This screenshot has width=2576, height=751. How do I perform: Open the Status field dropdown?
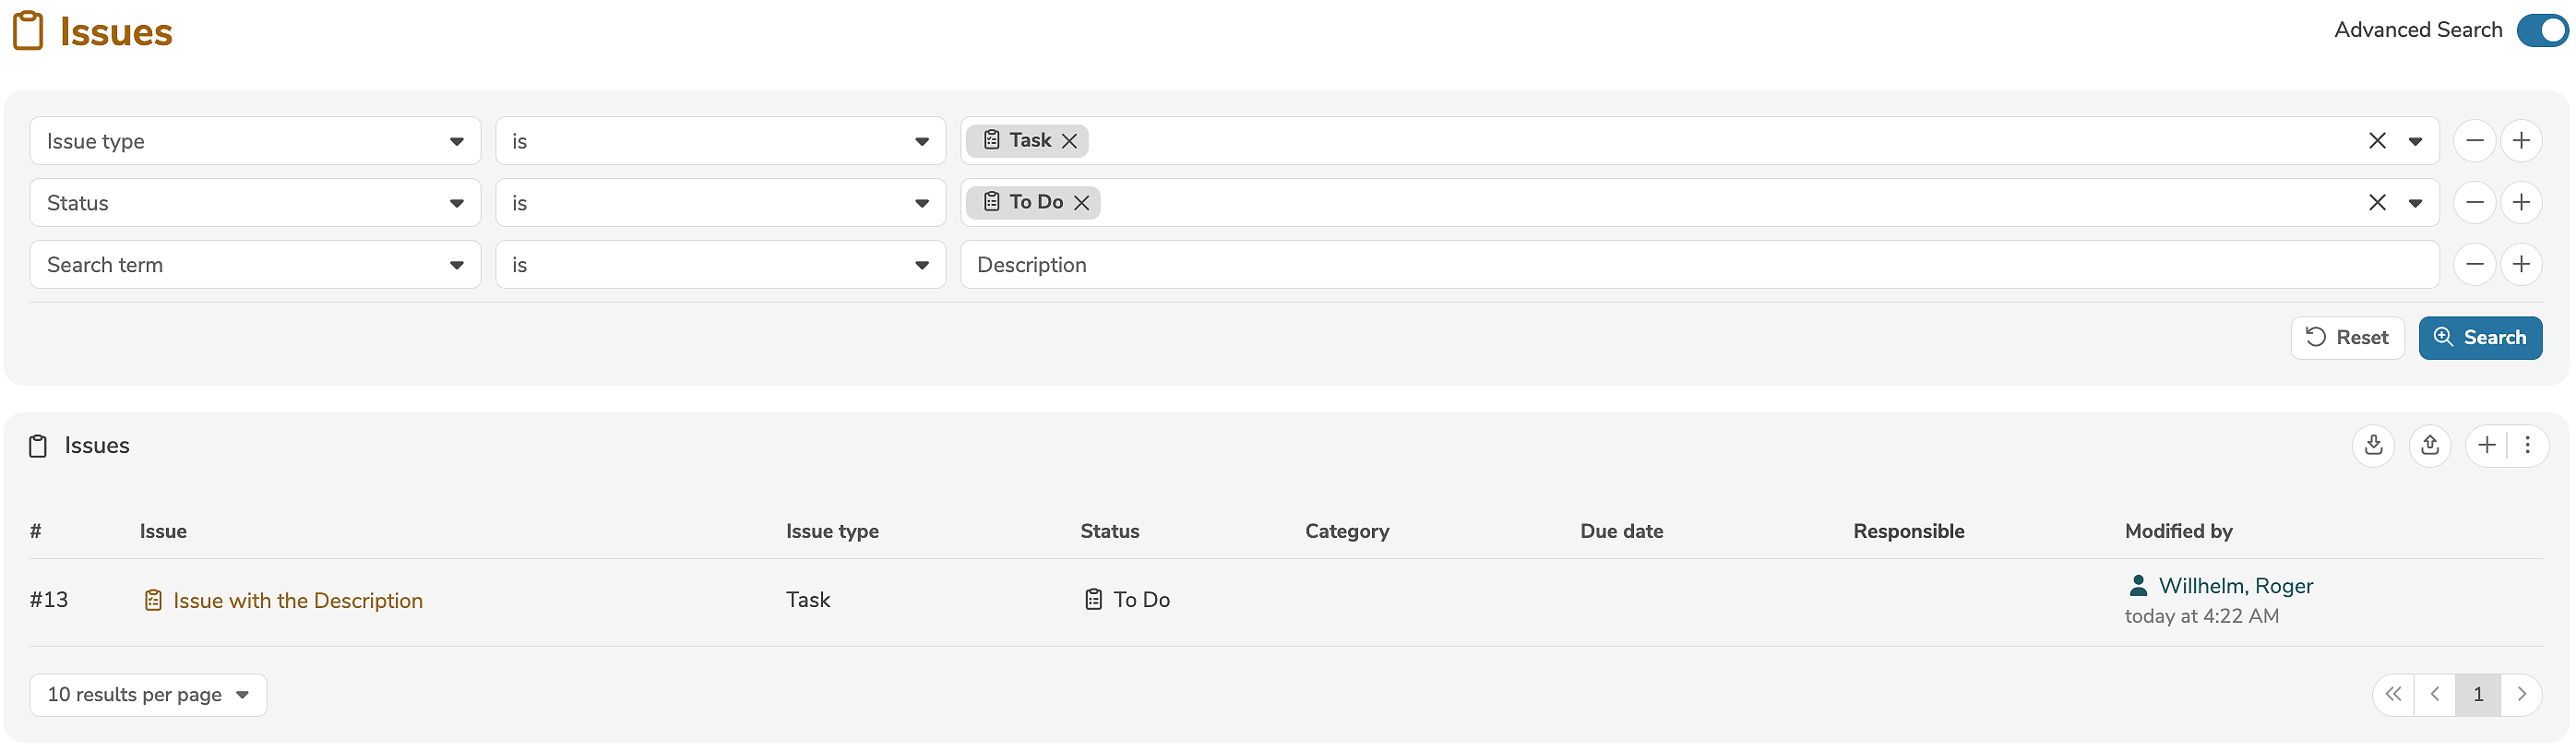click(255, 203)
